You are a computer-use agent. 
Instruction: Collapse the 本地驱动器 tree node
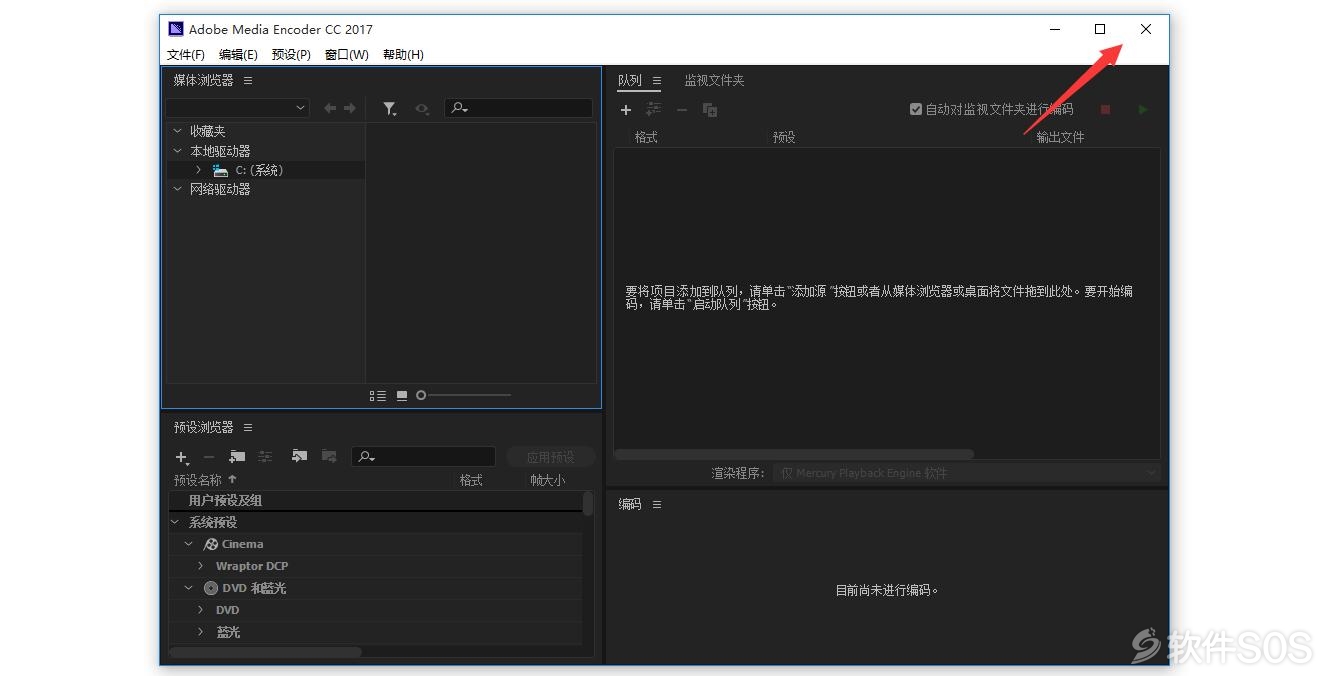[177, 151]
